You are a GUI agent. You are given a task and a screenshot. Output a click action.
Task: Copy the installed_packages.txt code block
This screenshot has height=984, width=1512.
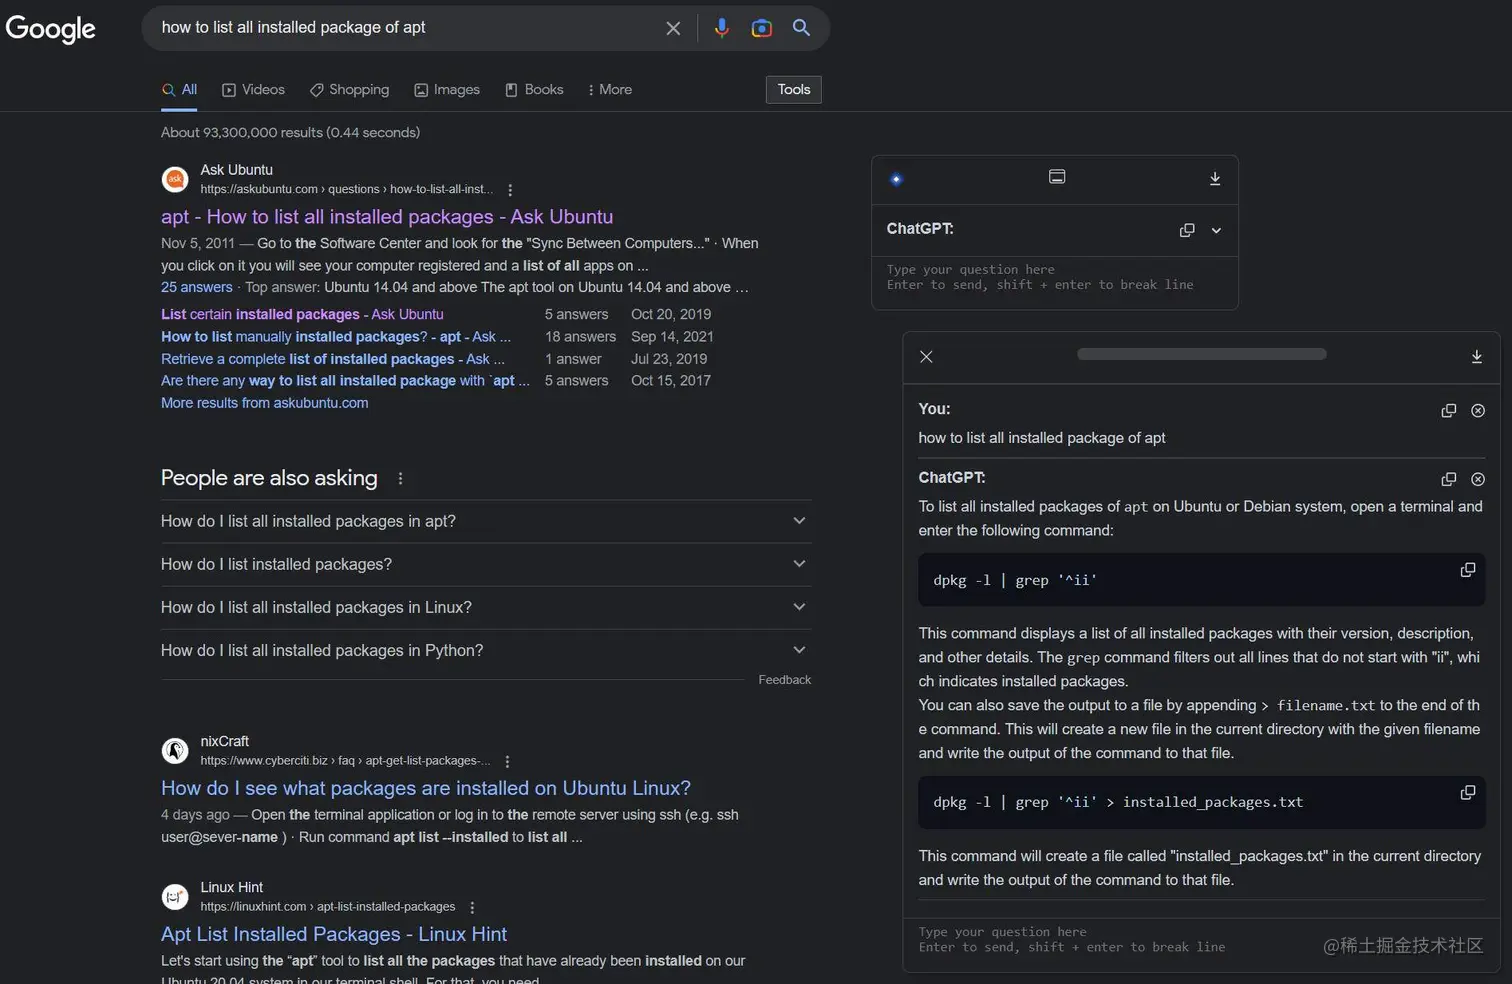pyautogui.click(x=1467, y=792)
